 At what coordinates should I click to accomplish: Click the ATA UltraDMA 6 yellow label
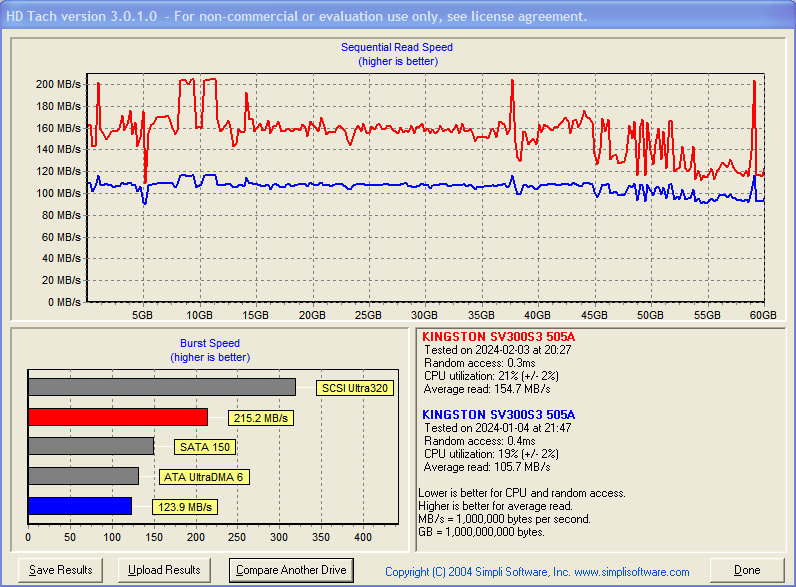click(204, 477)
